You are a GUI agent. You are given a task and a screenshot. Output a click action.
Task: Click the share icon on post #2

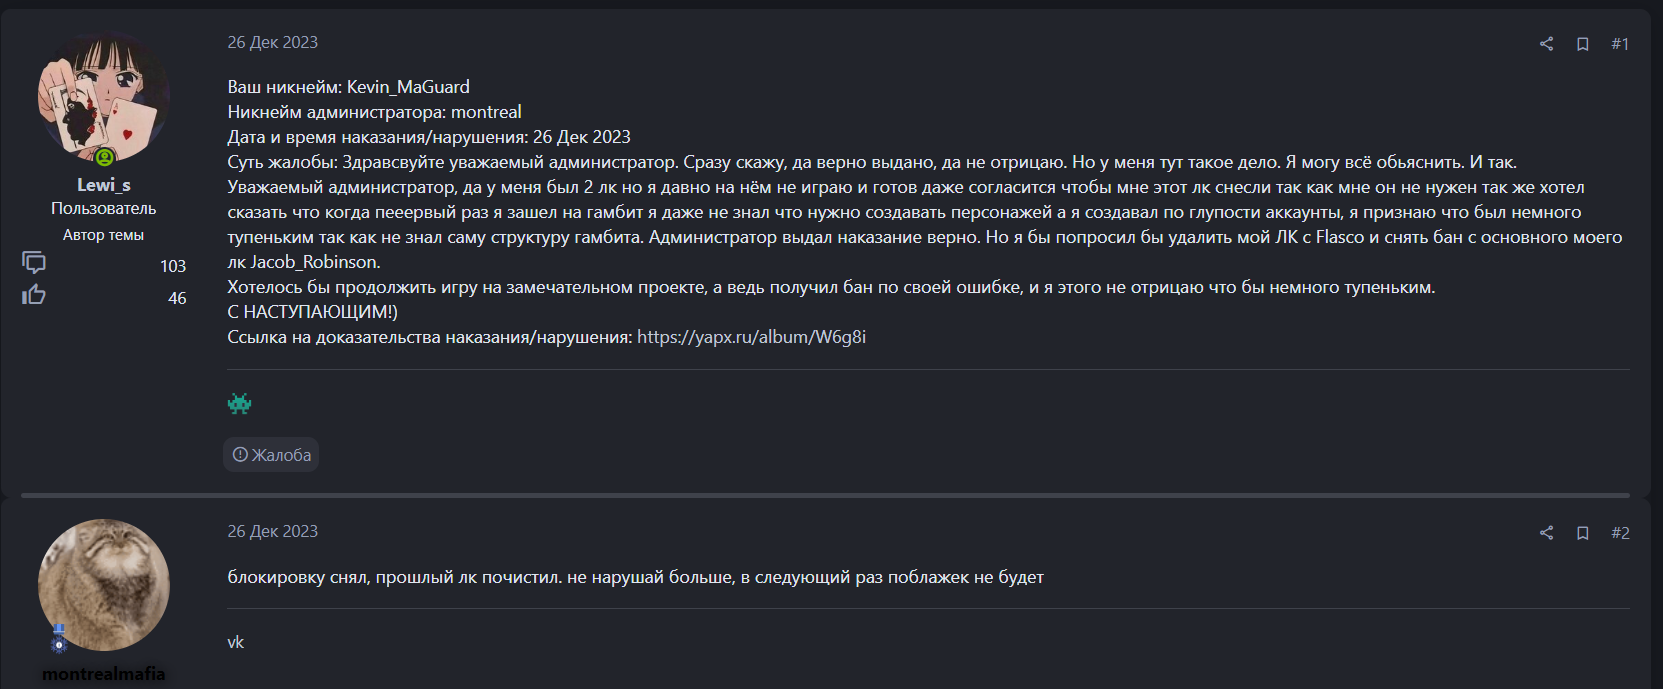coord(1546,533)
